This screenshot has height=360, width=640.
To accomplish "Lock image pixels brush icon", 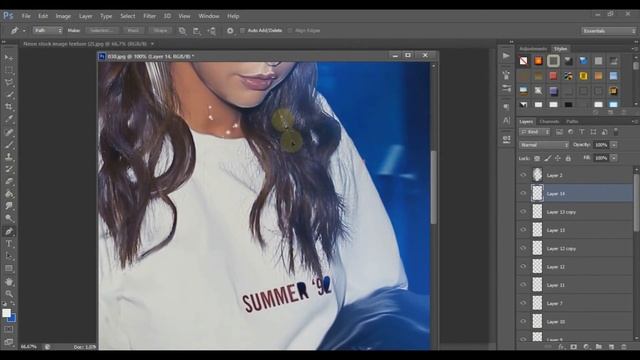I will tap(547, 158).
